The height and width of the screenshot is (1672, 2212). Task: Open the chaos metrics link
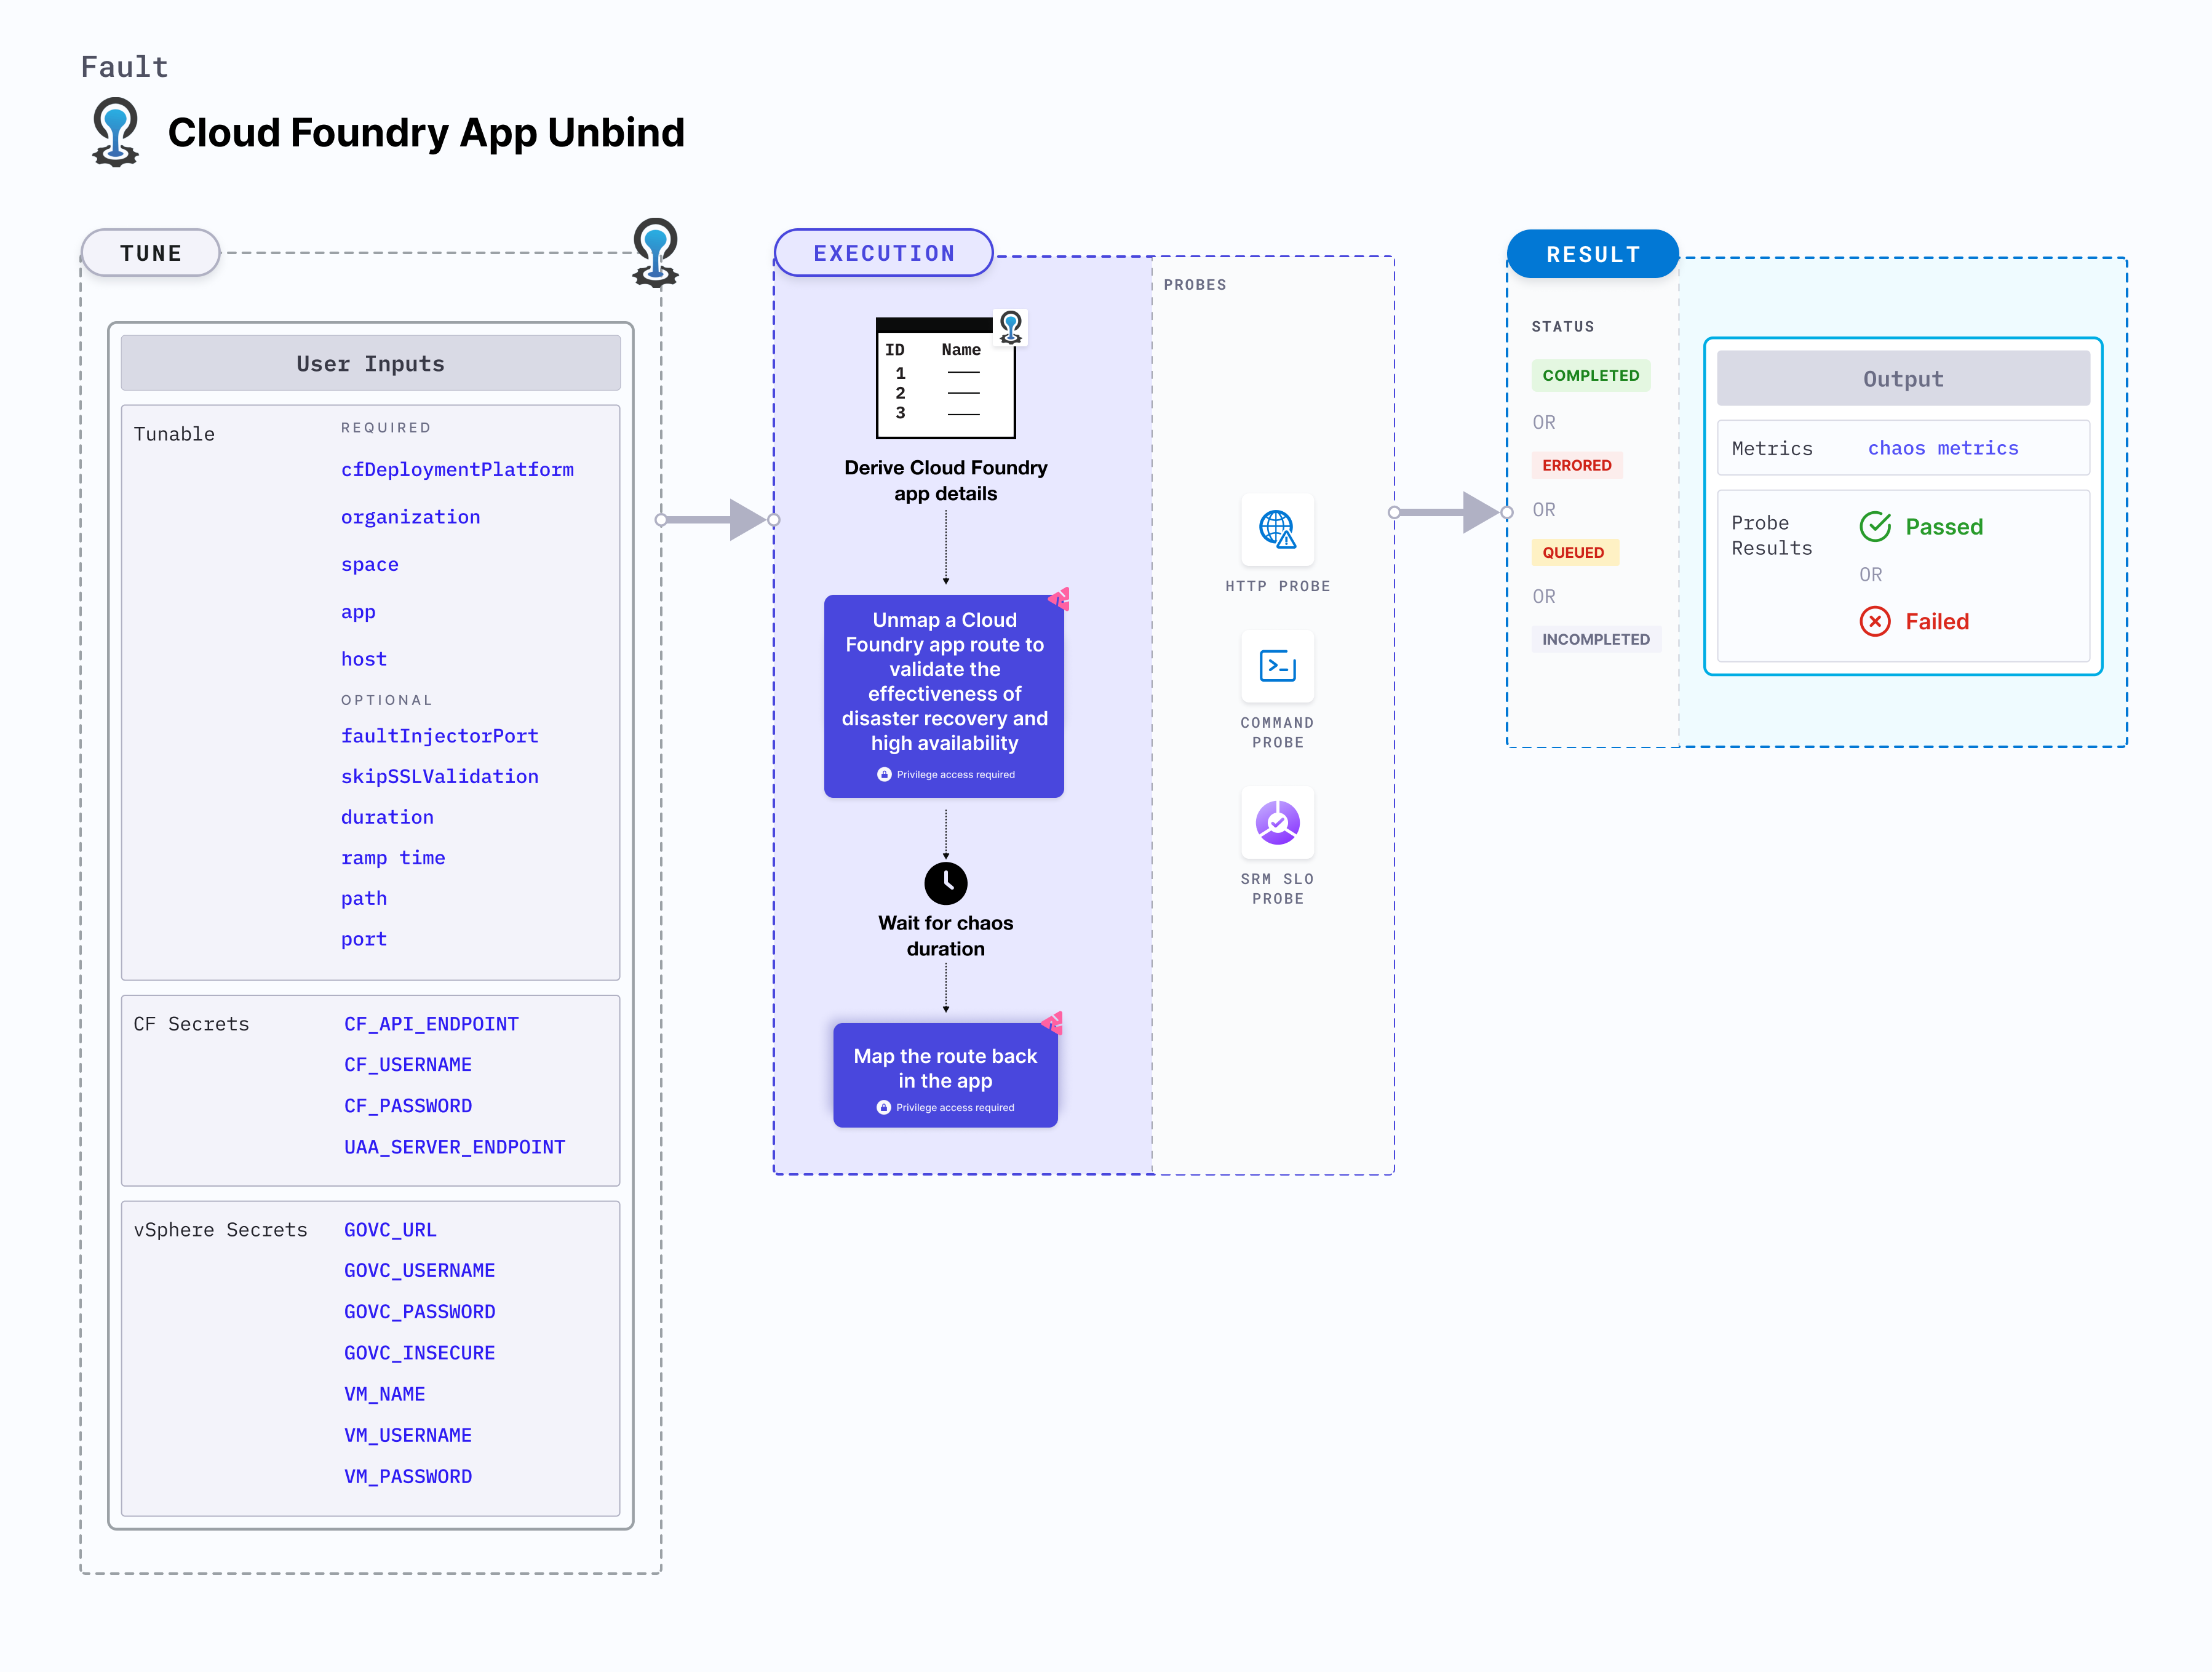tap(1943, 448)
